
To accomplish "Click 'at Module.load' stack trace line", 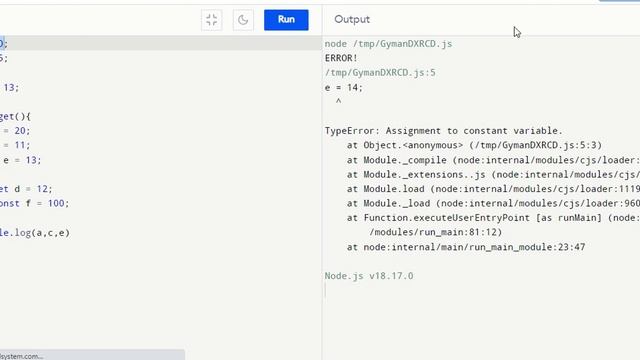I will (493, 189).
